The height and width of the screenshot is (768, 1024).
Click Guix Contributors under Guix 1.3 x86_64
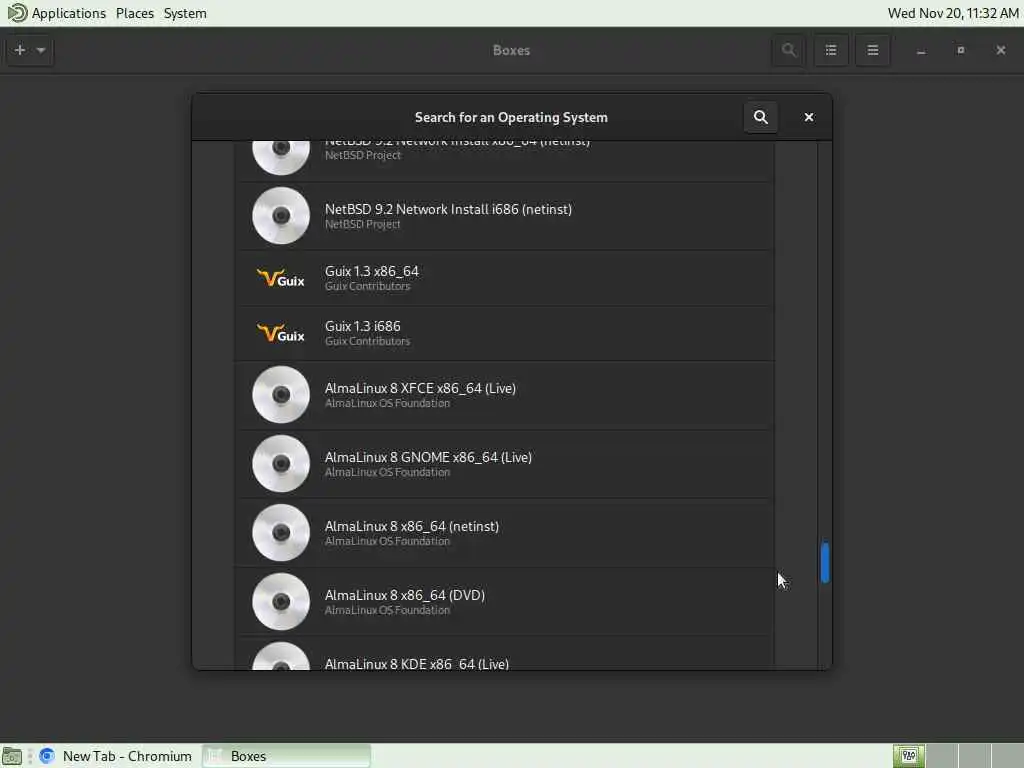coord(368,286)
